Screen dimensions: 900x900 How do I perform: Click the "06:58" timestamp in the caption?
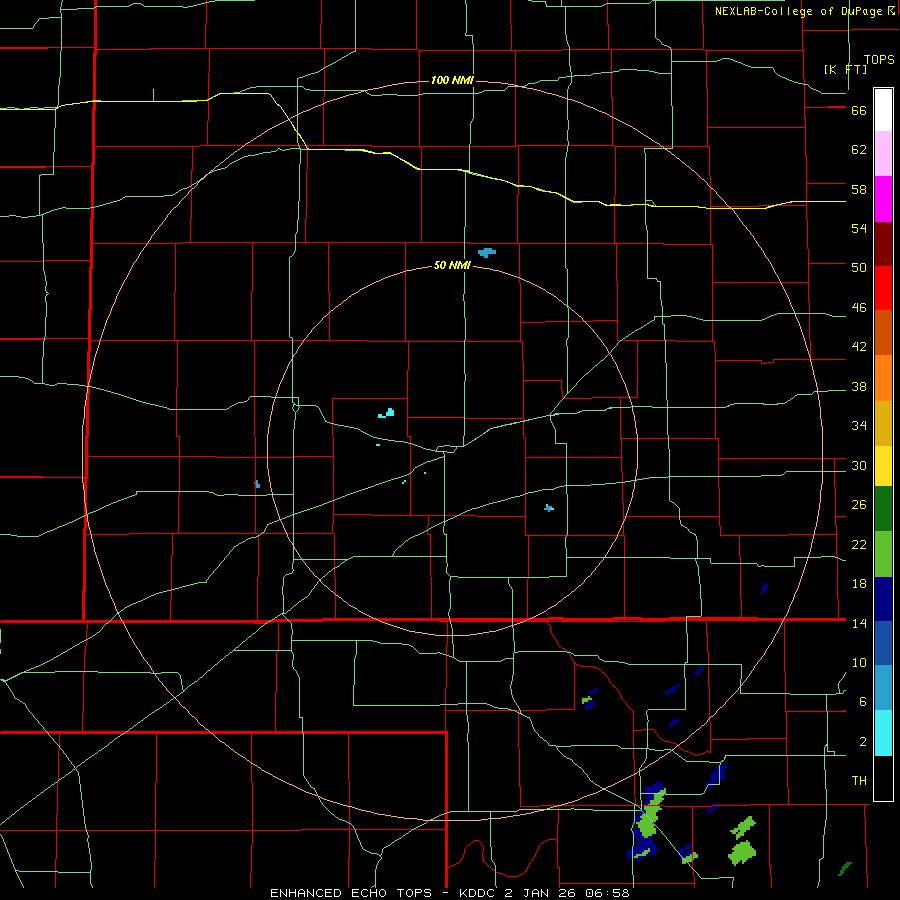(607, 893)
